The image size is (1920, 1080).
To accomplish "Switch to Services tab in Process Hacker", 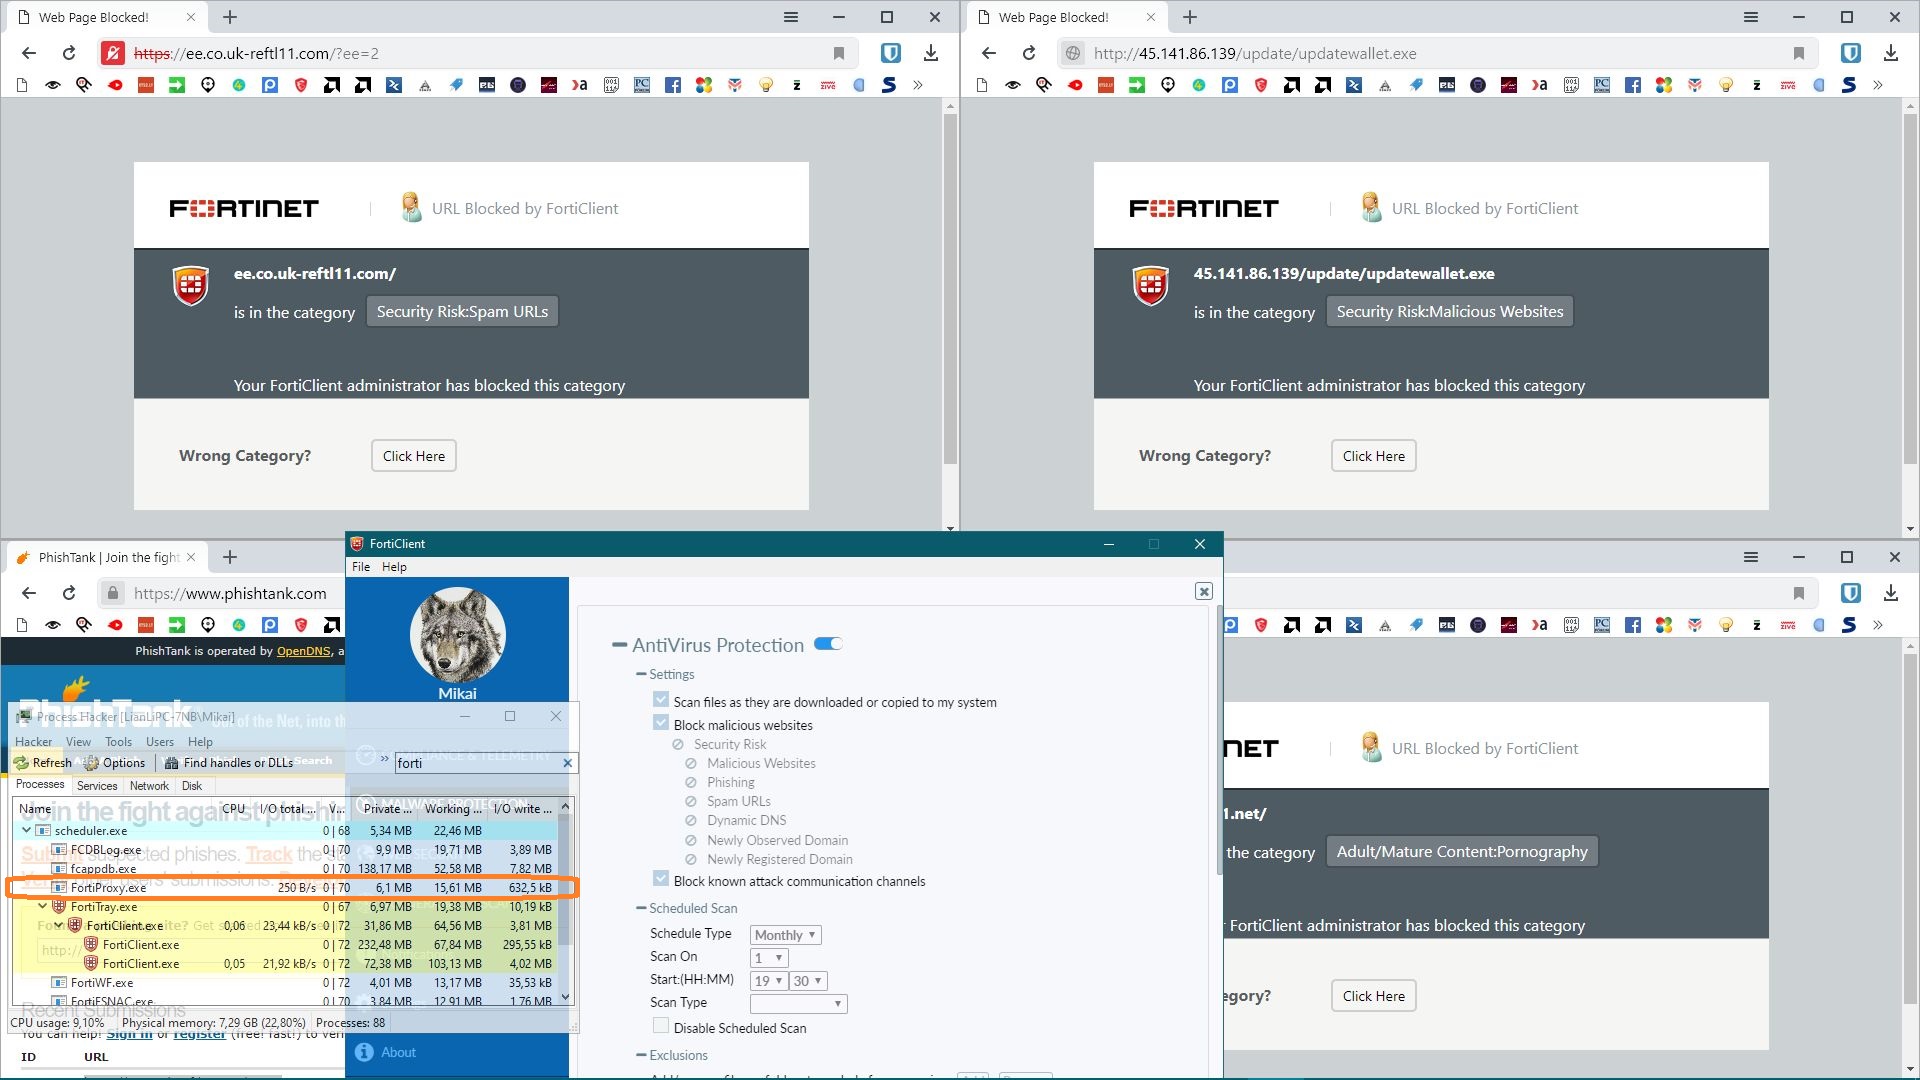I will (97, 786).
